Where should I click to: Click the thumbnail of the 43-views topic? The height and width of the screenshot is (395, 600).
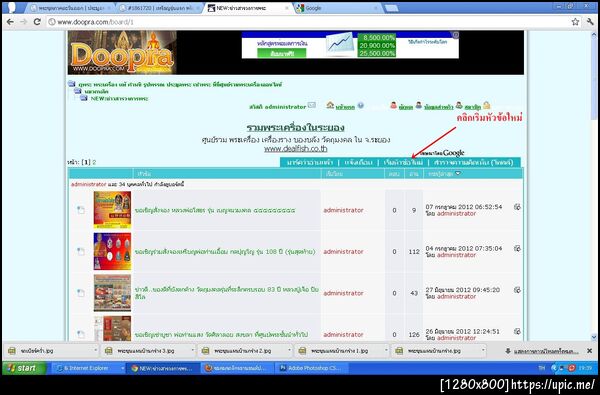112,293
